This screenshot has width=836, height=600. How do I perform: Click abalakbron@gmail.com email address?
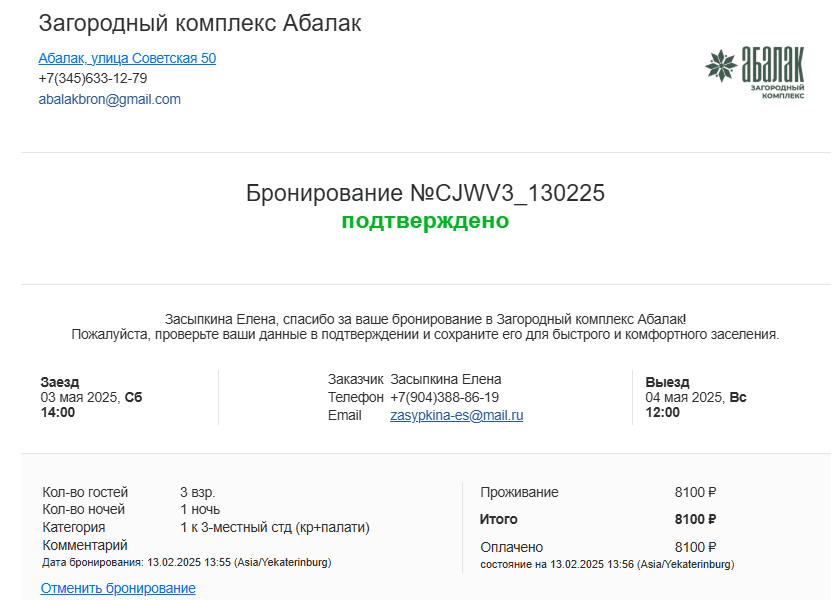coord(109,99)
